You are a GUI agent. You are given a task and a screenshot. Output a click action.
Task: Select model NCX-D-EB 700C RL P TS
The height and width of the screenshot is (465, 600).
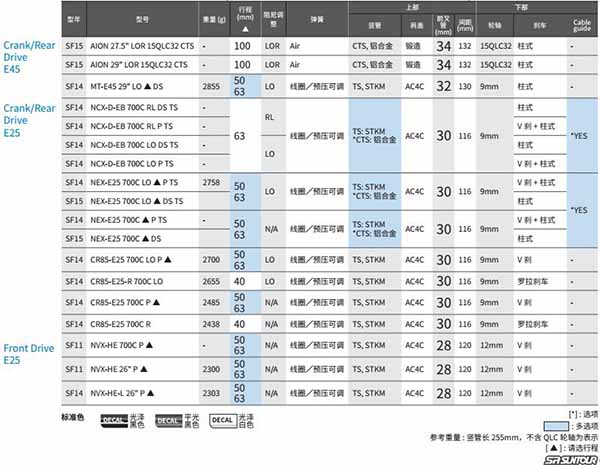point(131,126)
